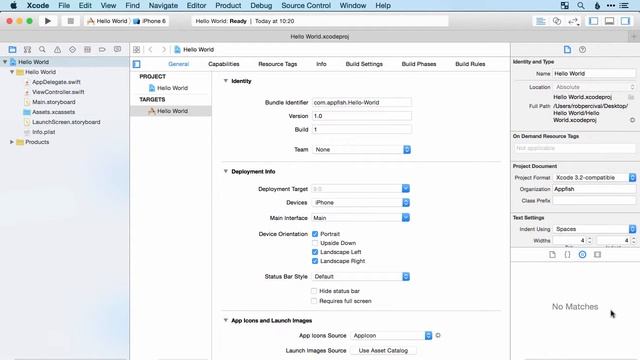Switch to the Capabilities tab
The height and width of the screenshot is (360, 640).
[224, 64]
